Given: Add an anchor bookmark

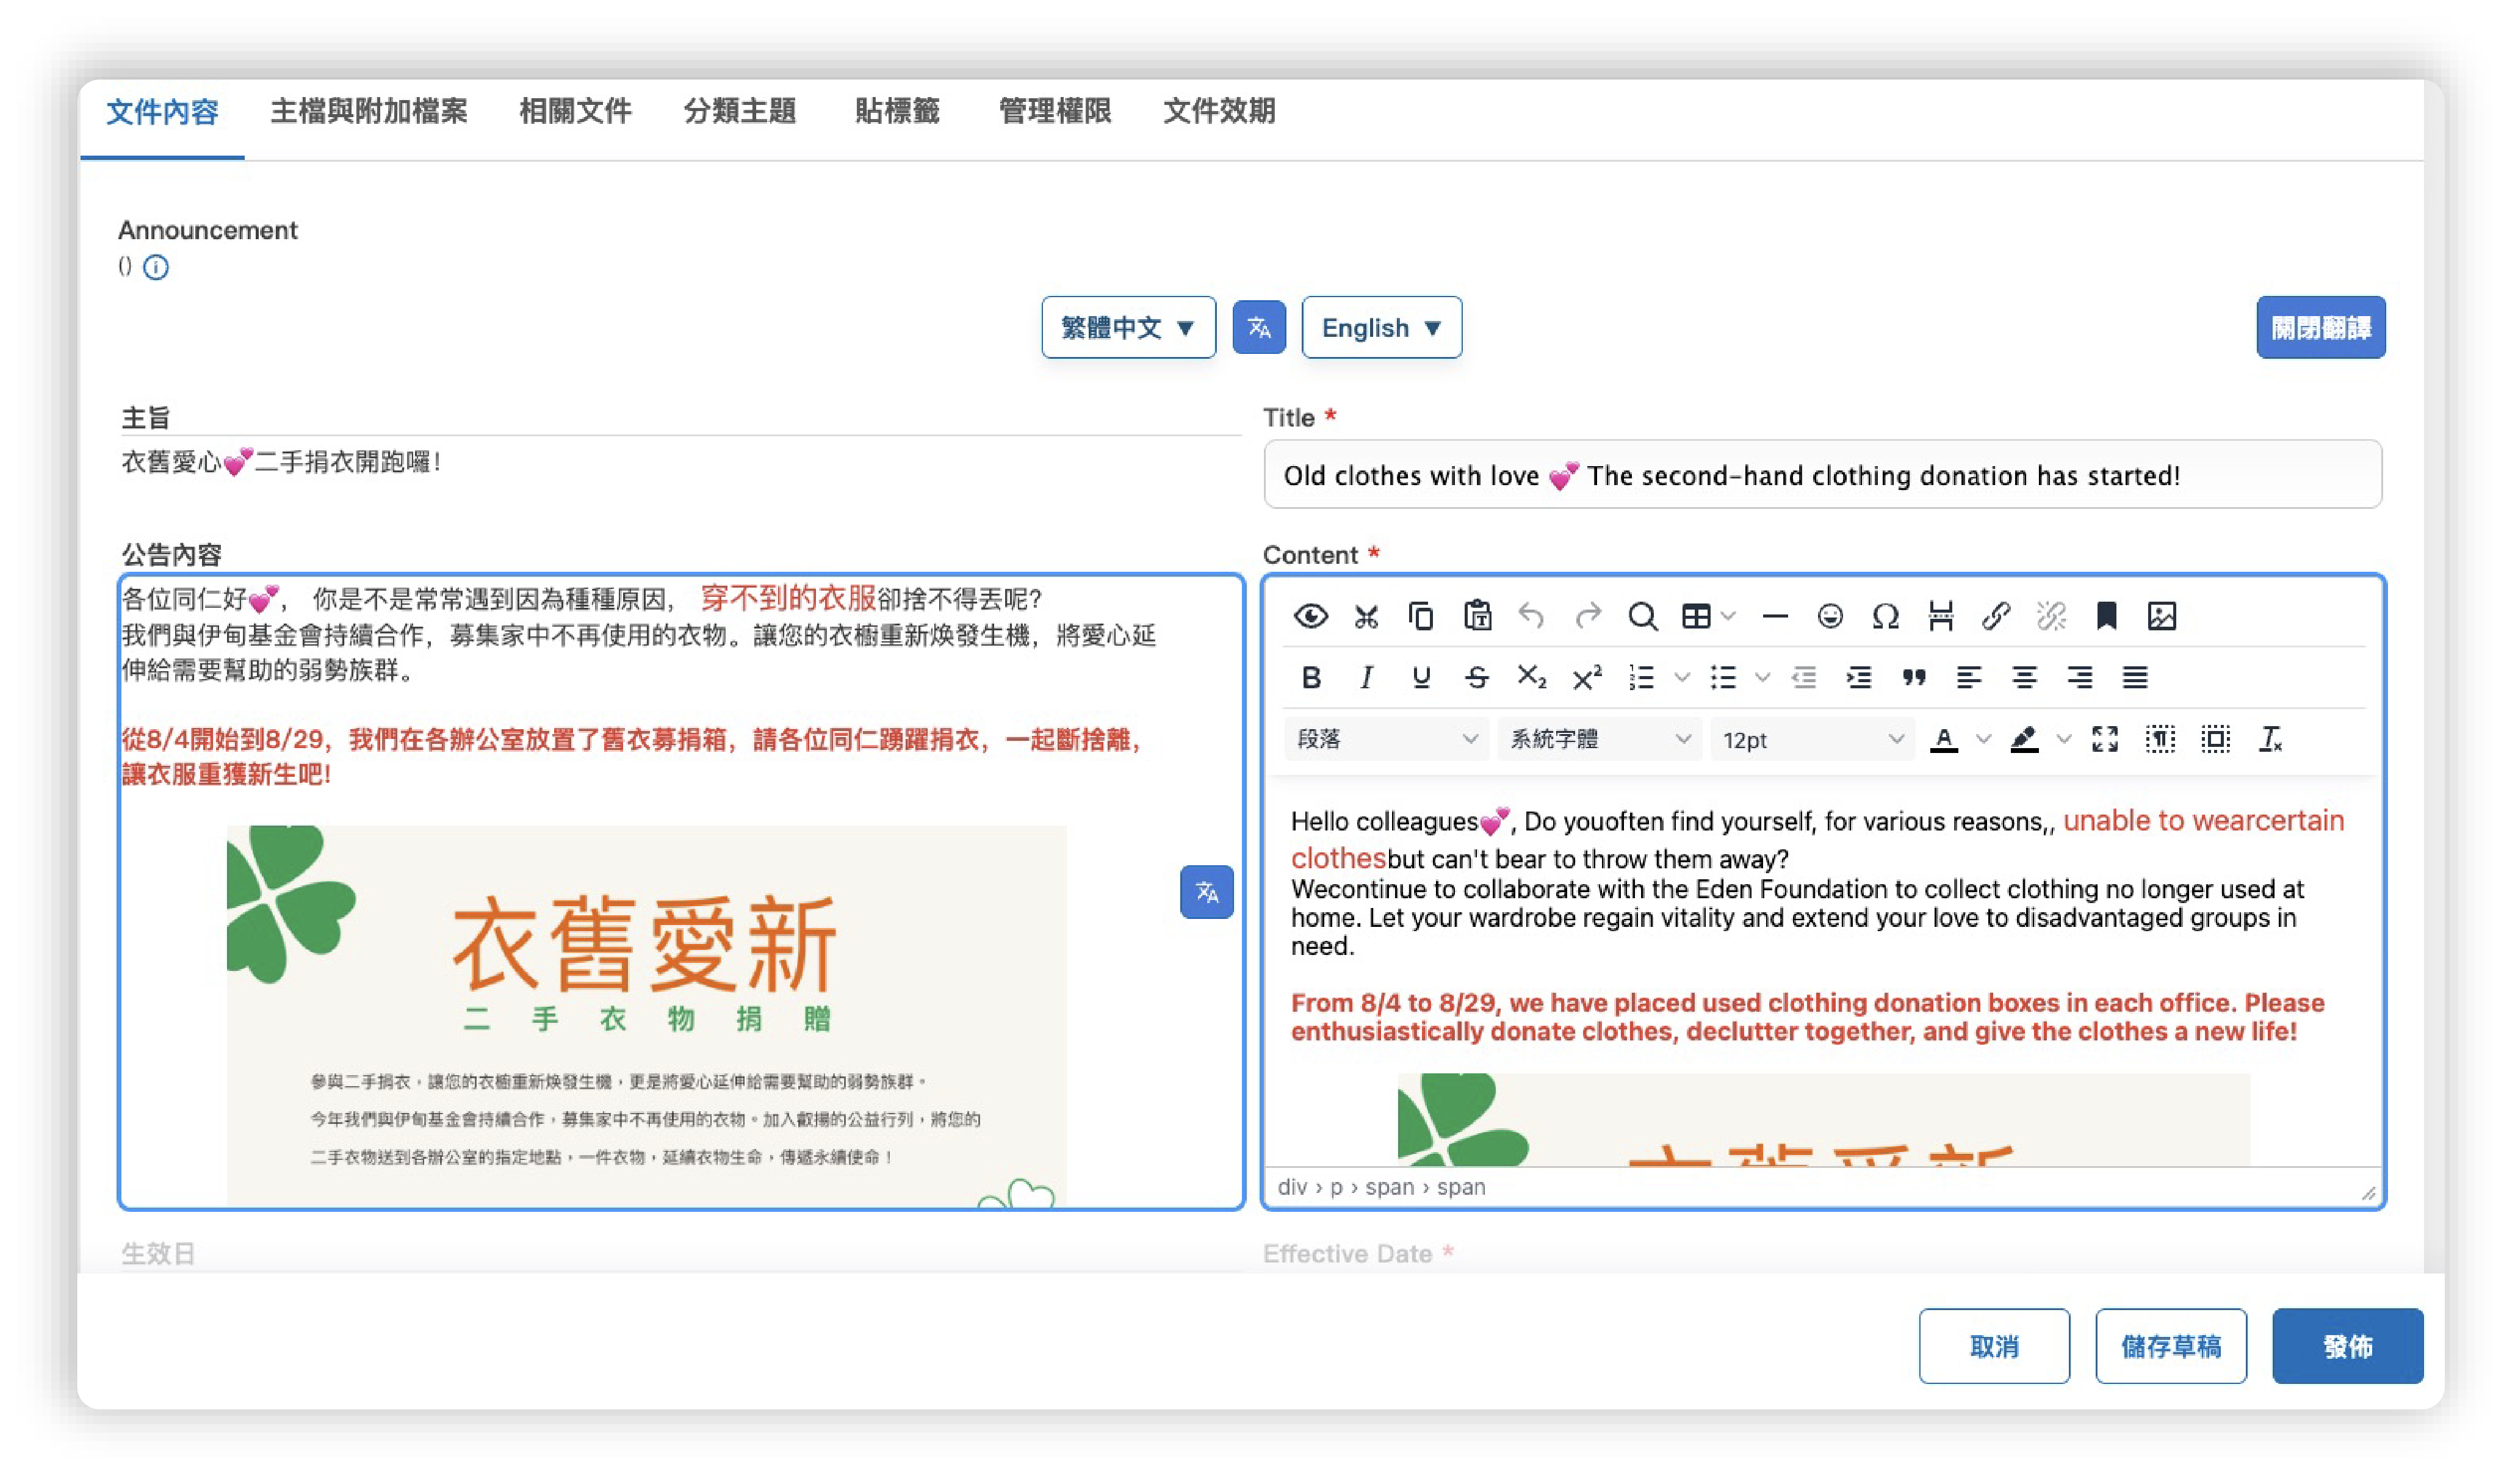Looking at the screenshot, I should tap(2107, 616).
